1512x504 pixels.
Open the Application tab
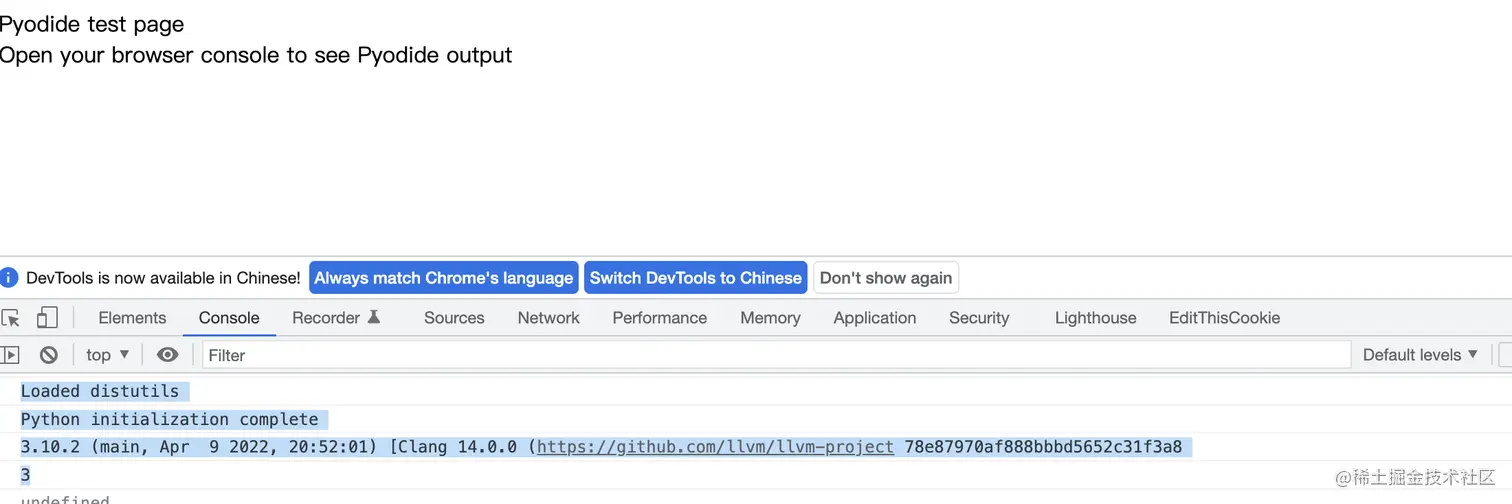(x=875, y=318)
